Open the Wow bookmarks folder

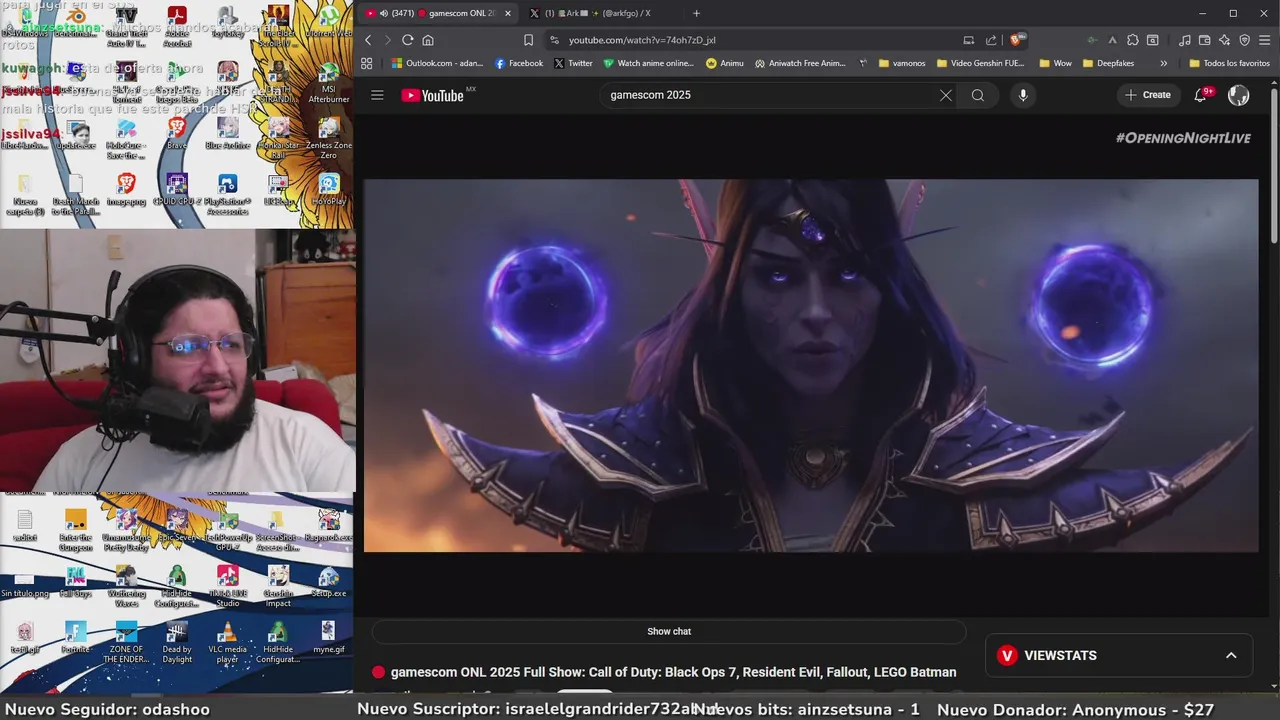1055,63
